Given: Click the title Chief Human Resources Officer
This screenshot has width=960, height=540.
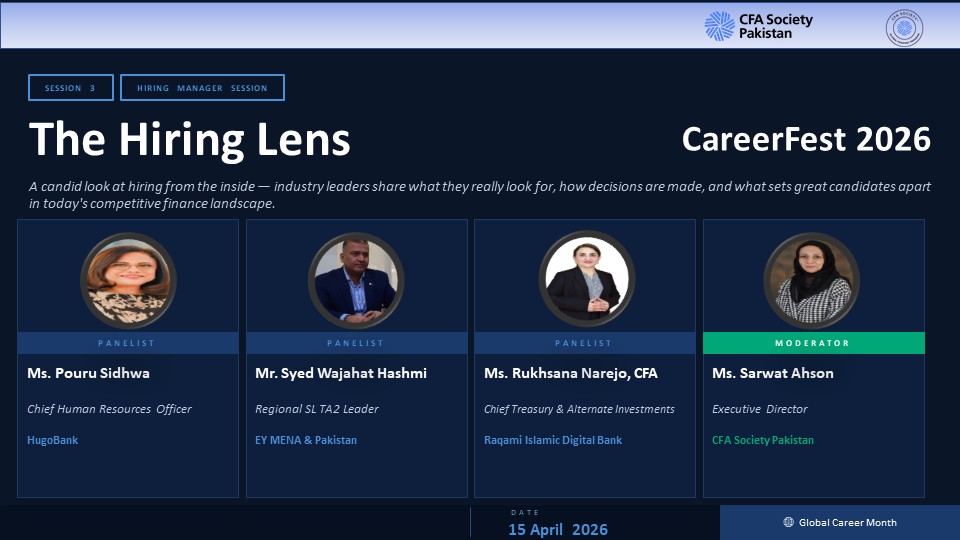Looking at the screenshot, I should (x=109, y=409).
